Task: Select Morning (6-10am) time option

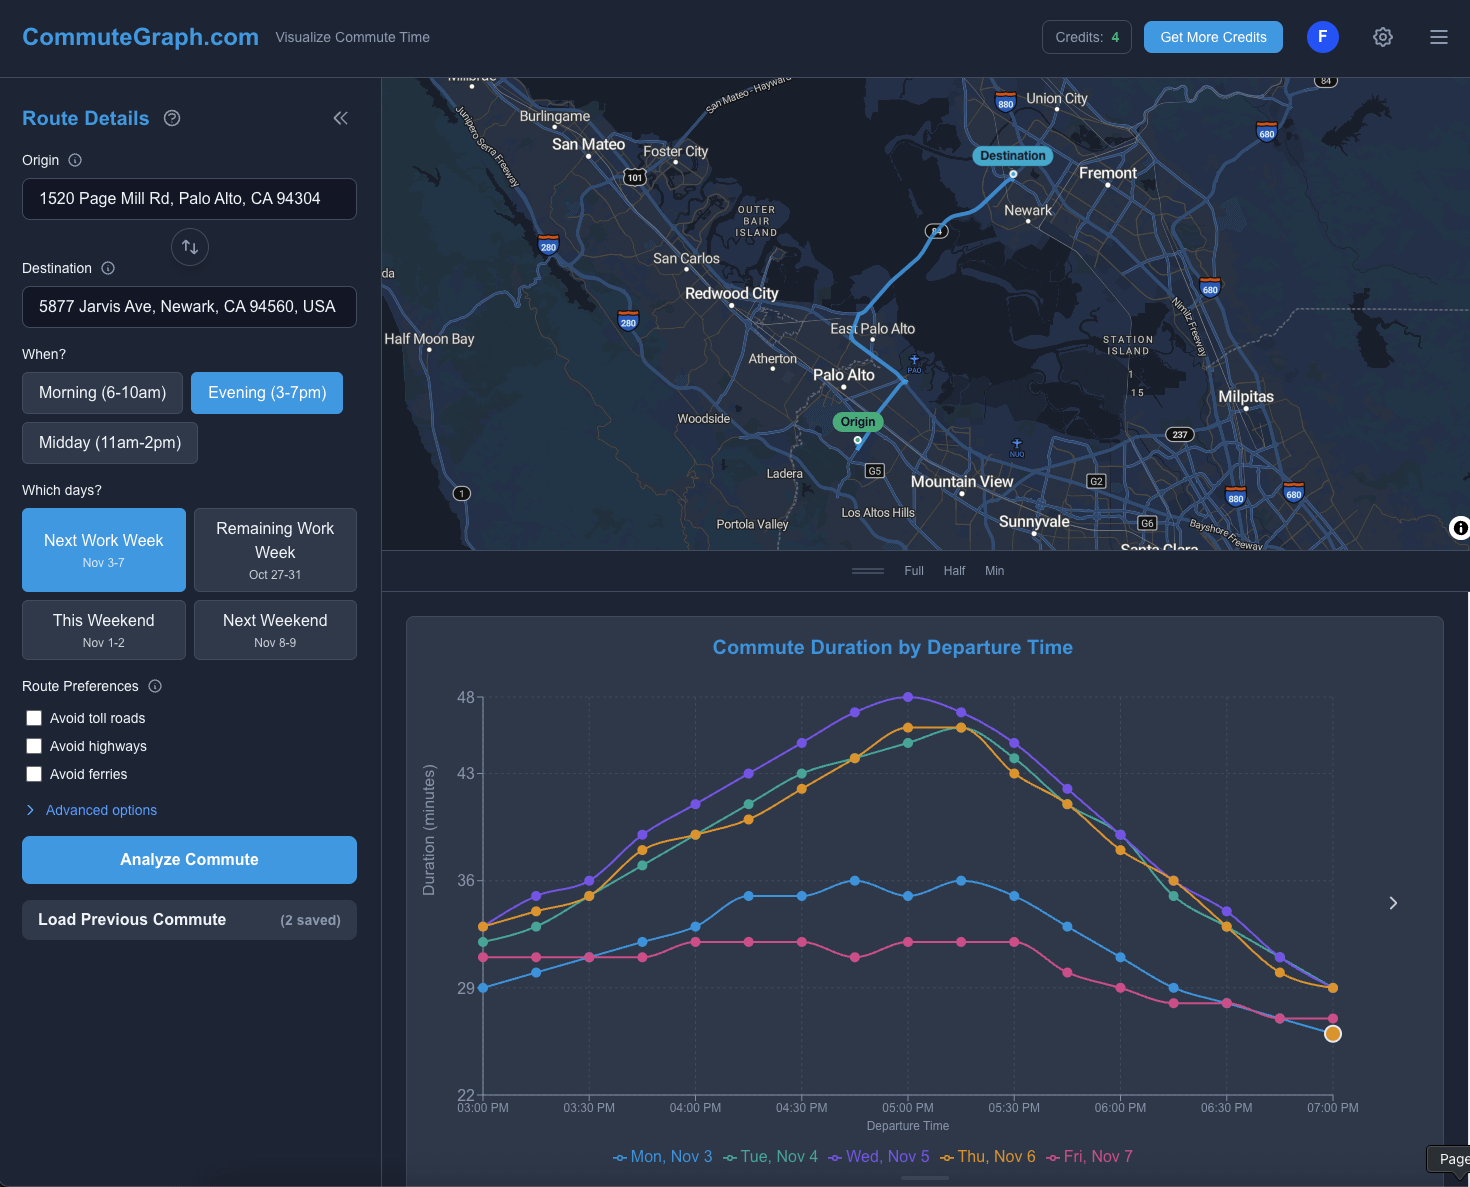Action: click(x=102, y=393)
